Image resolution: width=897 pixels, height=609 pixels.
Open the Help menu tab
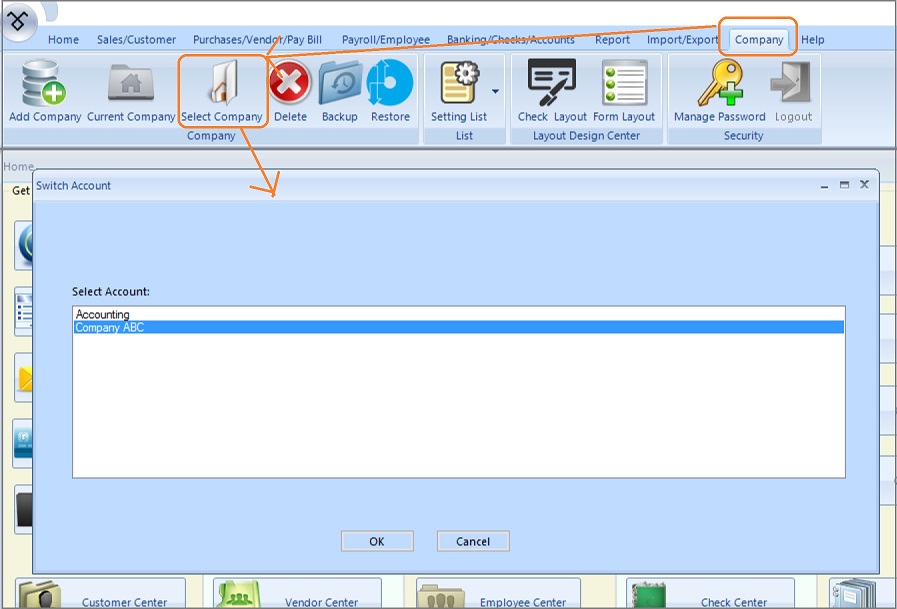tap(813, 40)
